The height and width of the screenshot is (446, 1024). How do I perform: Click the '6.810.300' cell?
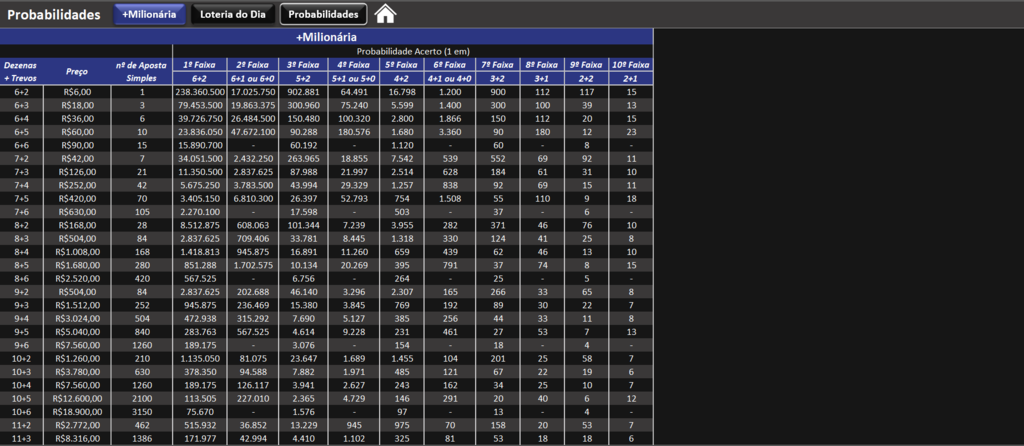point(254,198)
